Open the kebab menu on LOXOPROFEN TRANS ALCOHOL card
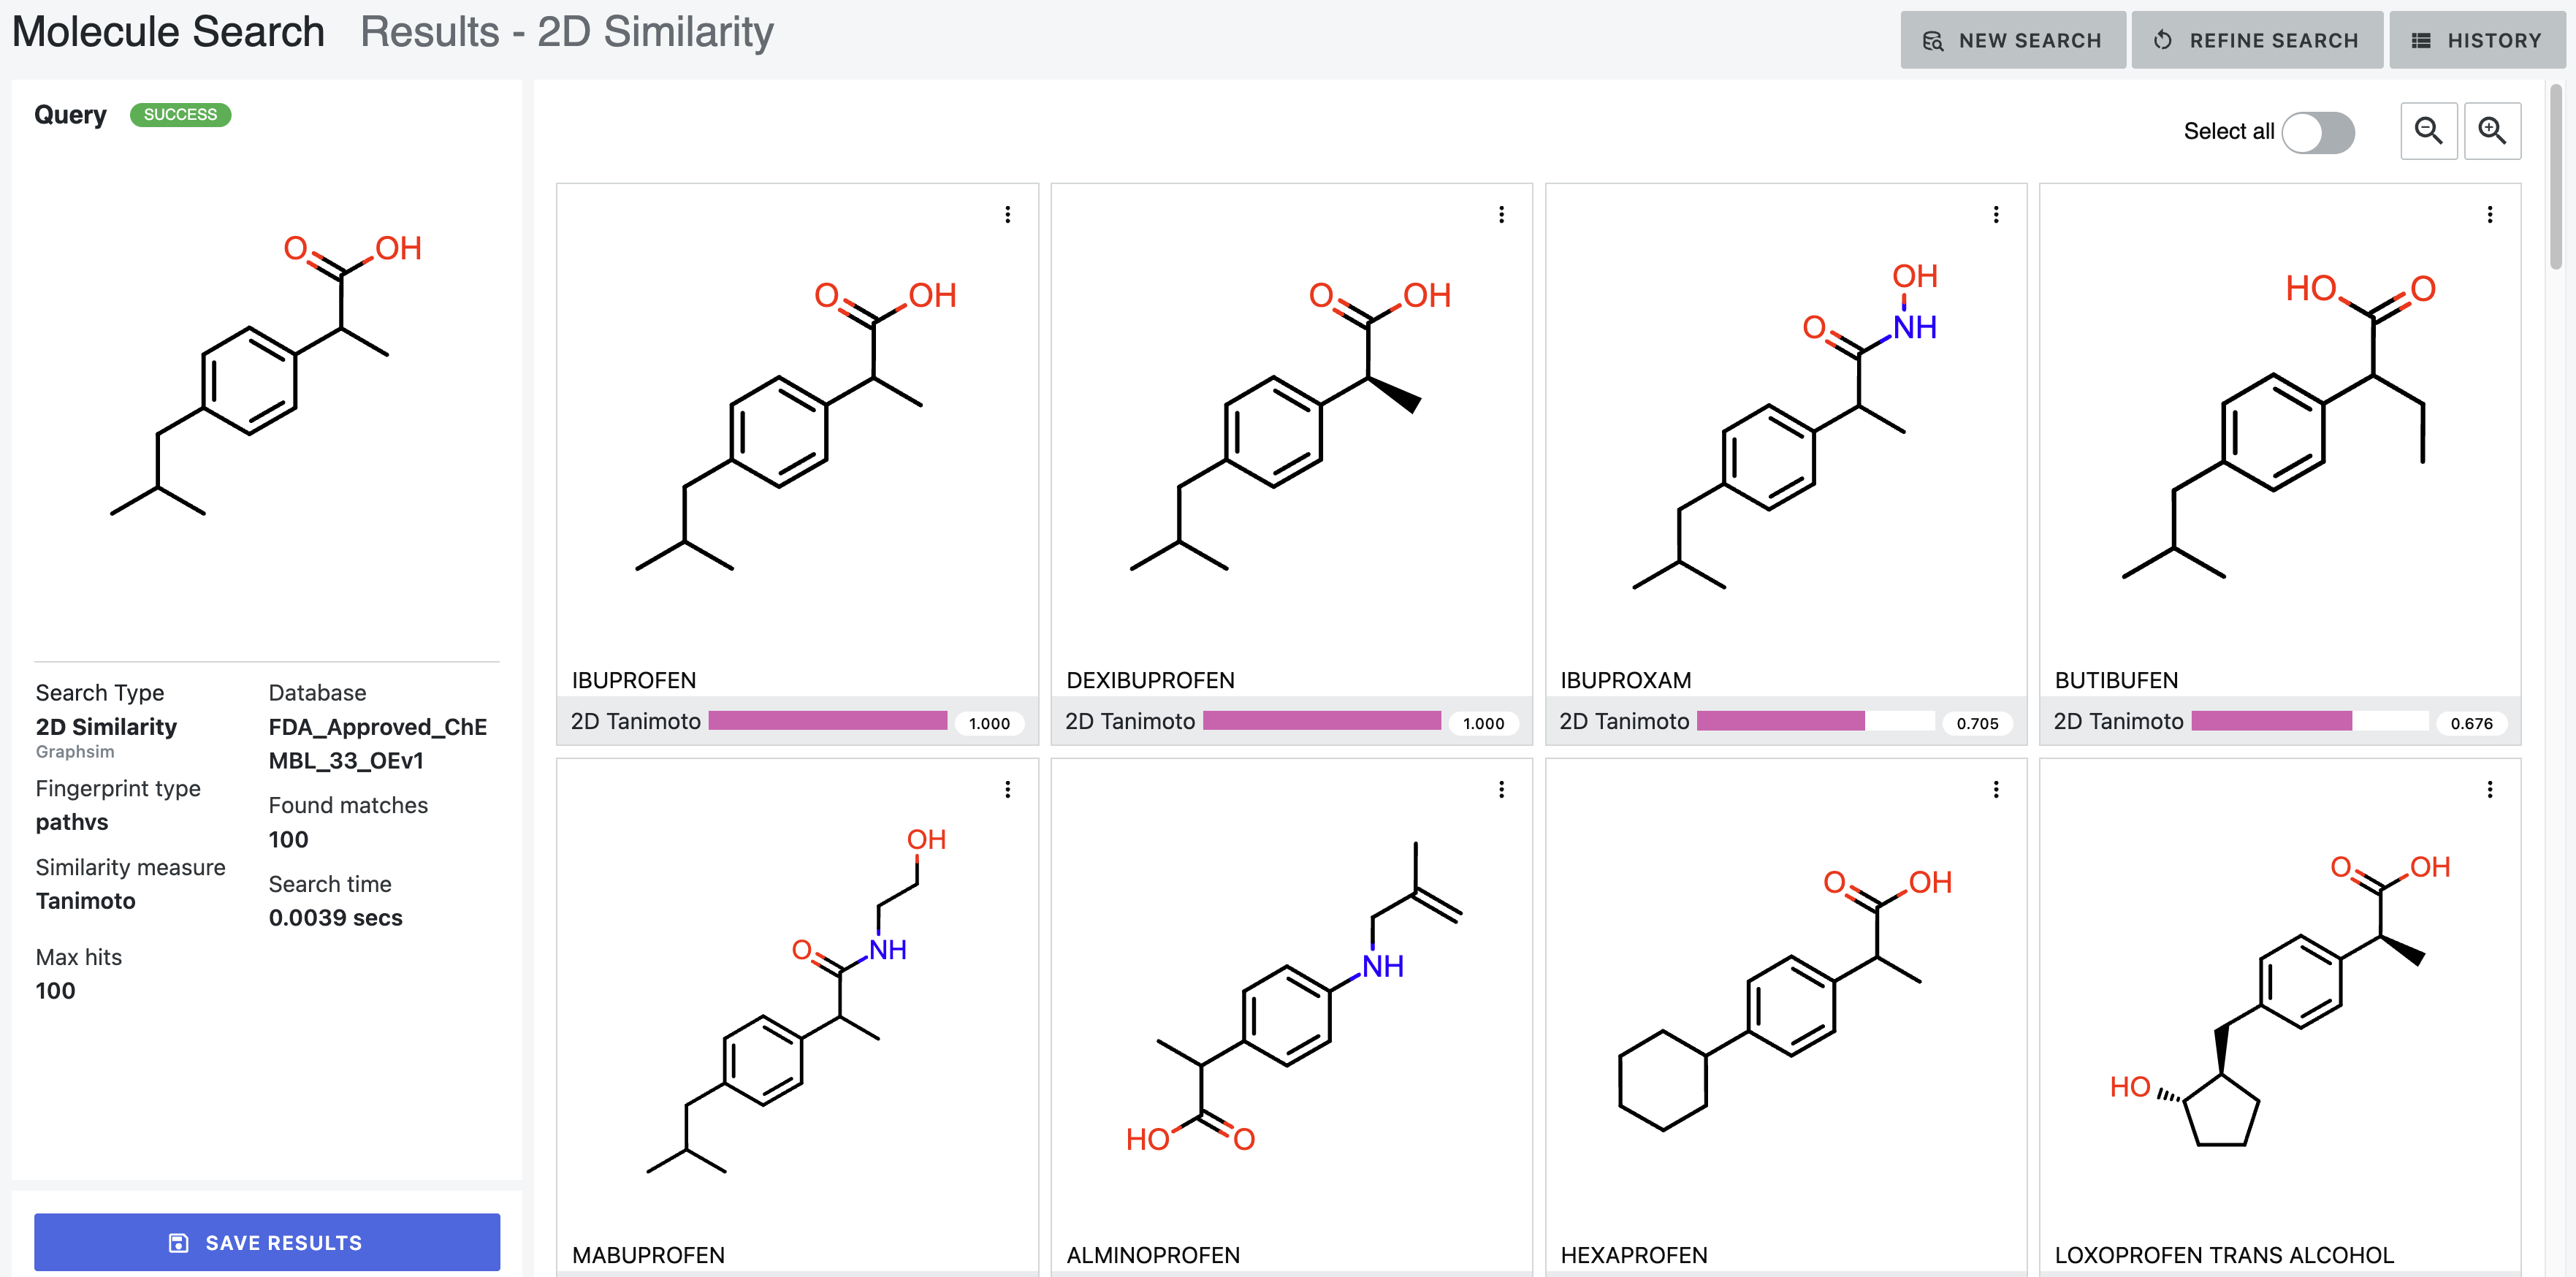2576x1277 pixels. pos(2490,789)
